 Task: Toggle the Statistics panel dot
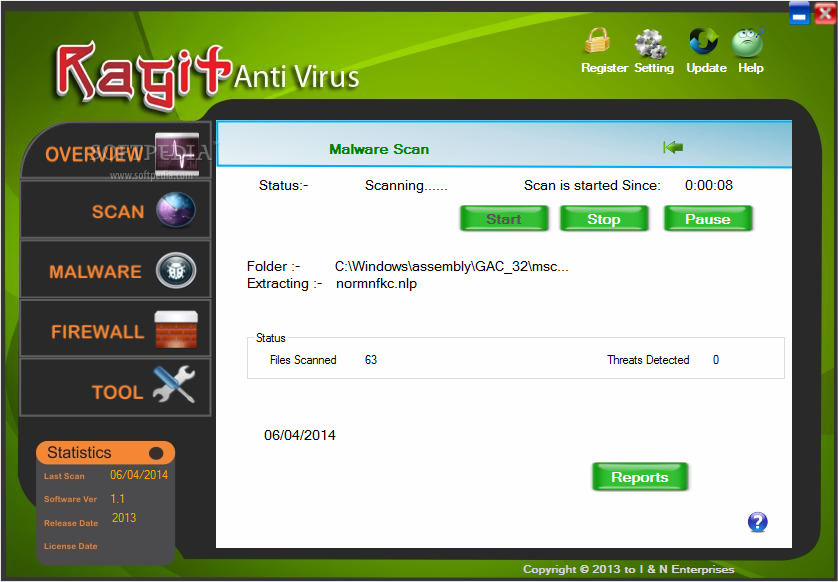tap(156, 453)
